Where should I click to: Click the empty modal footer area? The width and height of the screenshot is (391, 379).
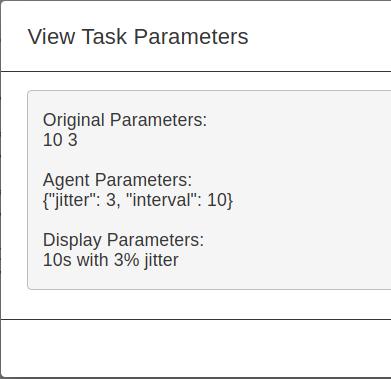(196, 348)
